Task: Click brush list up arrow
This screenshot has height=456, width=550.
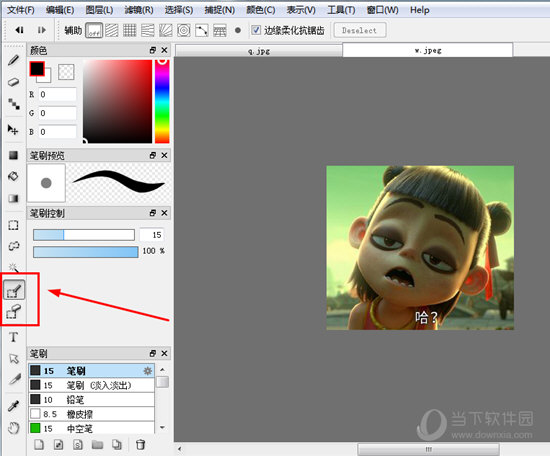Action: [162, 370]
